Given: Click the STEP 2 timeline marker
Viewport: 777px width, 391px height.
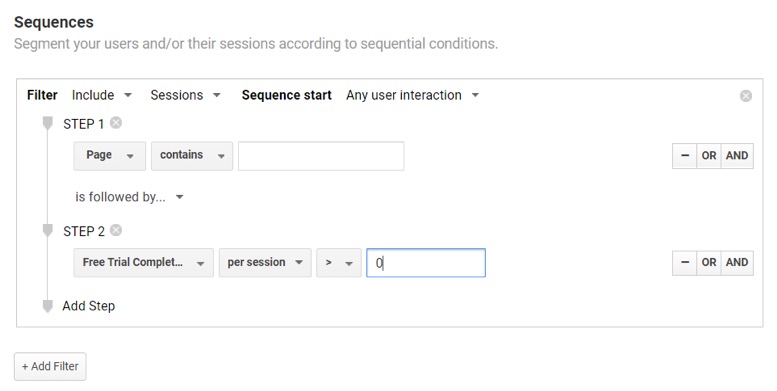Looking at the screenshot, I should tap(48, 231).
